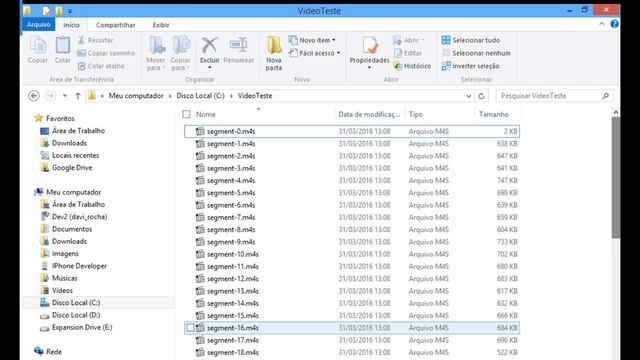Open the Help question mark icon
The width and height of the screenshot is (640, 360).
point(614,24)
